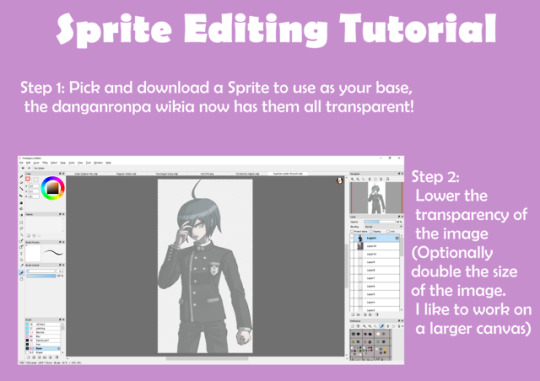Click the zoom-in icon in the Reference panel
540x381 pixels.
click(364, 326)
